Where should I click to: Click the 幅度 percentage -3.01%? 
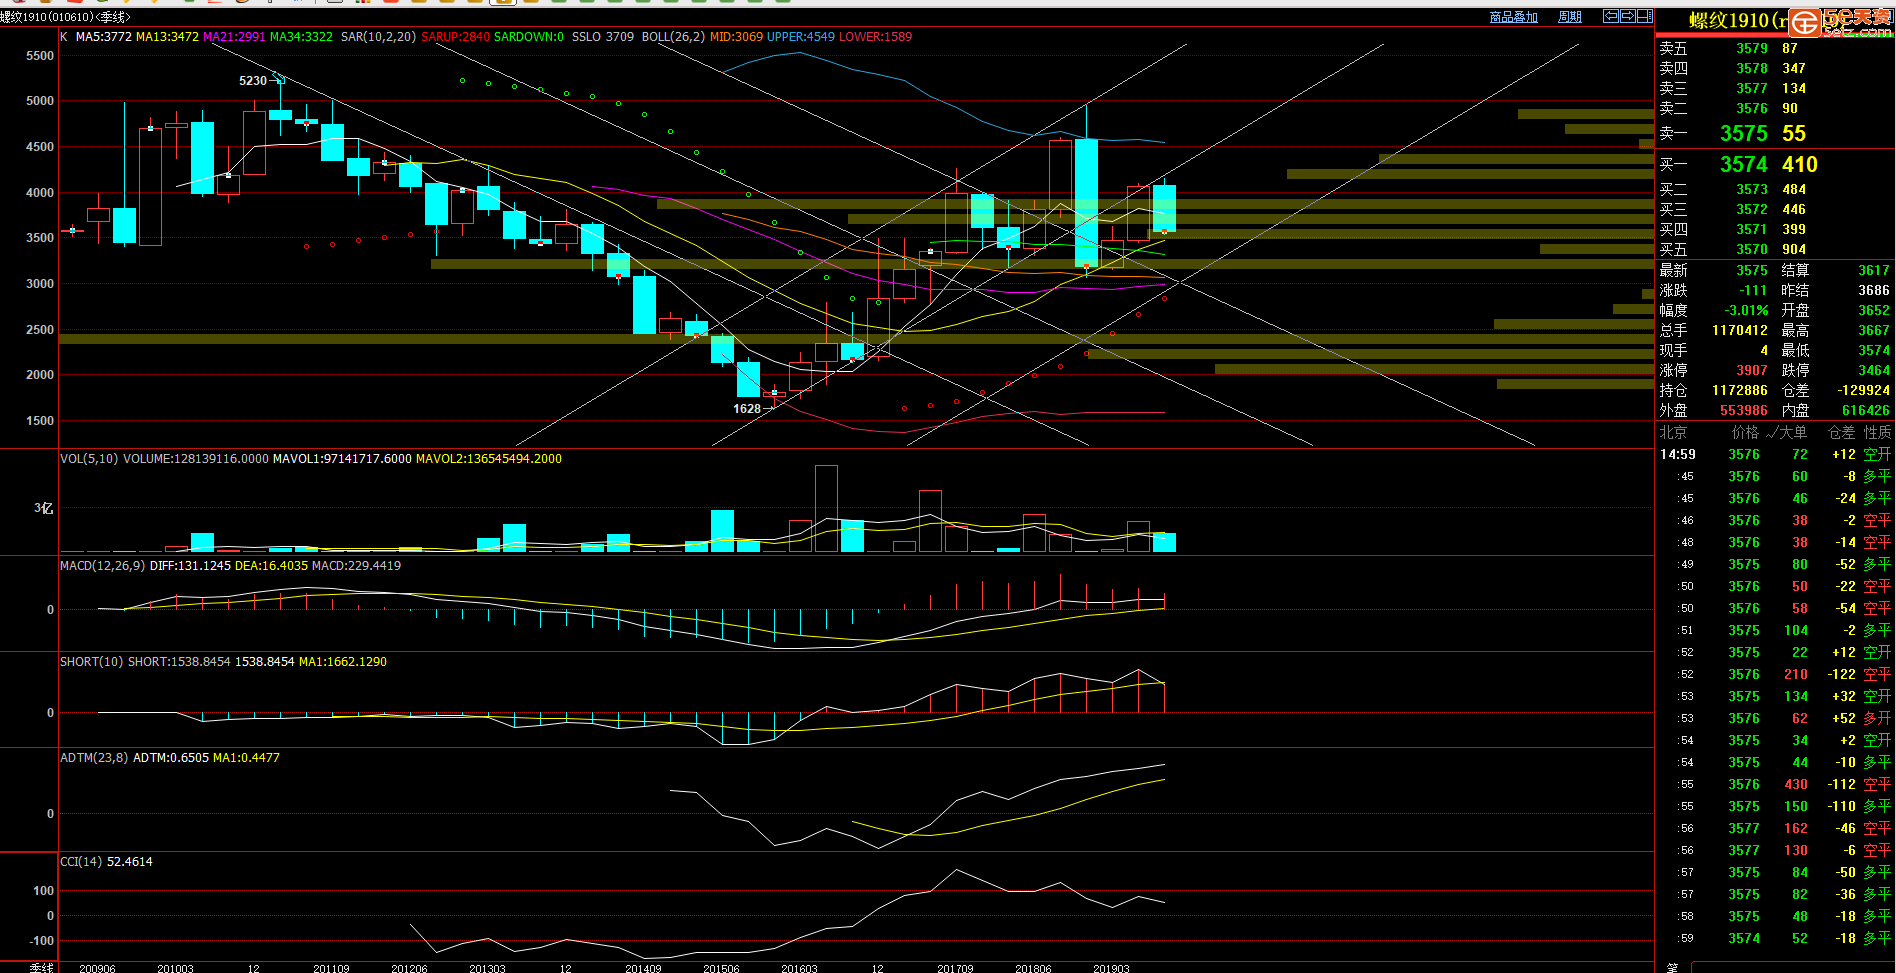1746,310
